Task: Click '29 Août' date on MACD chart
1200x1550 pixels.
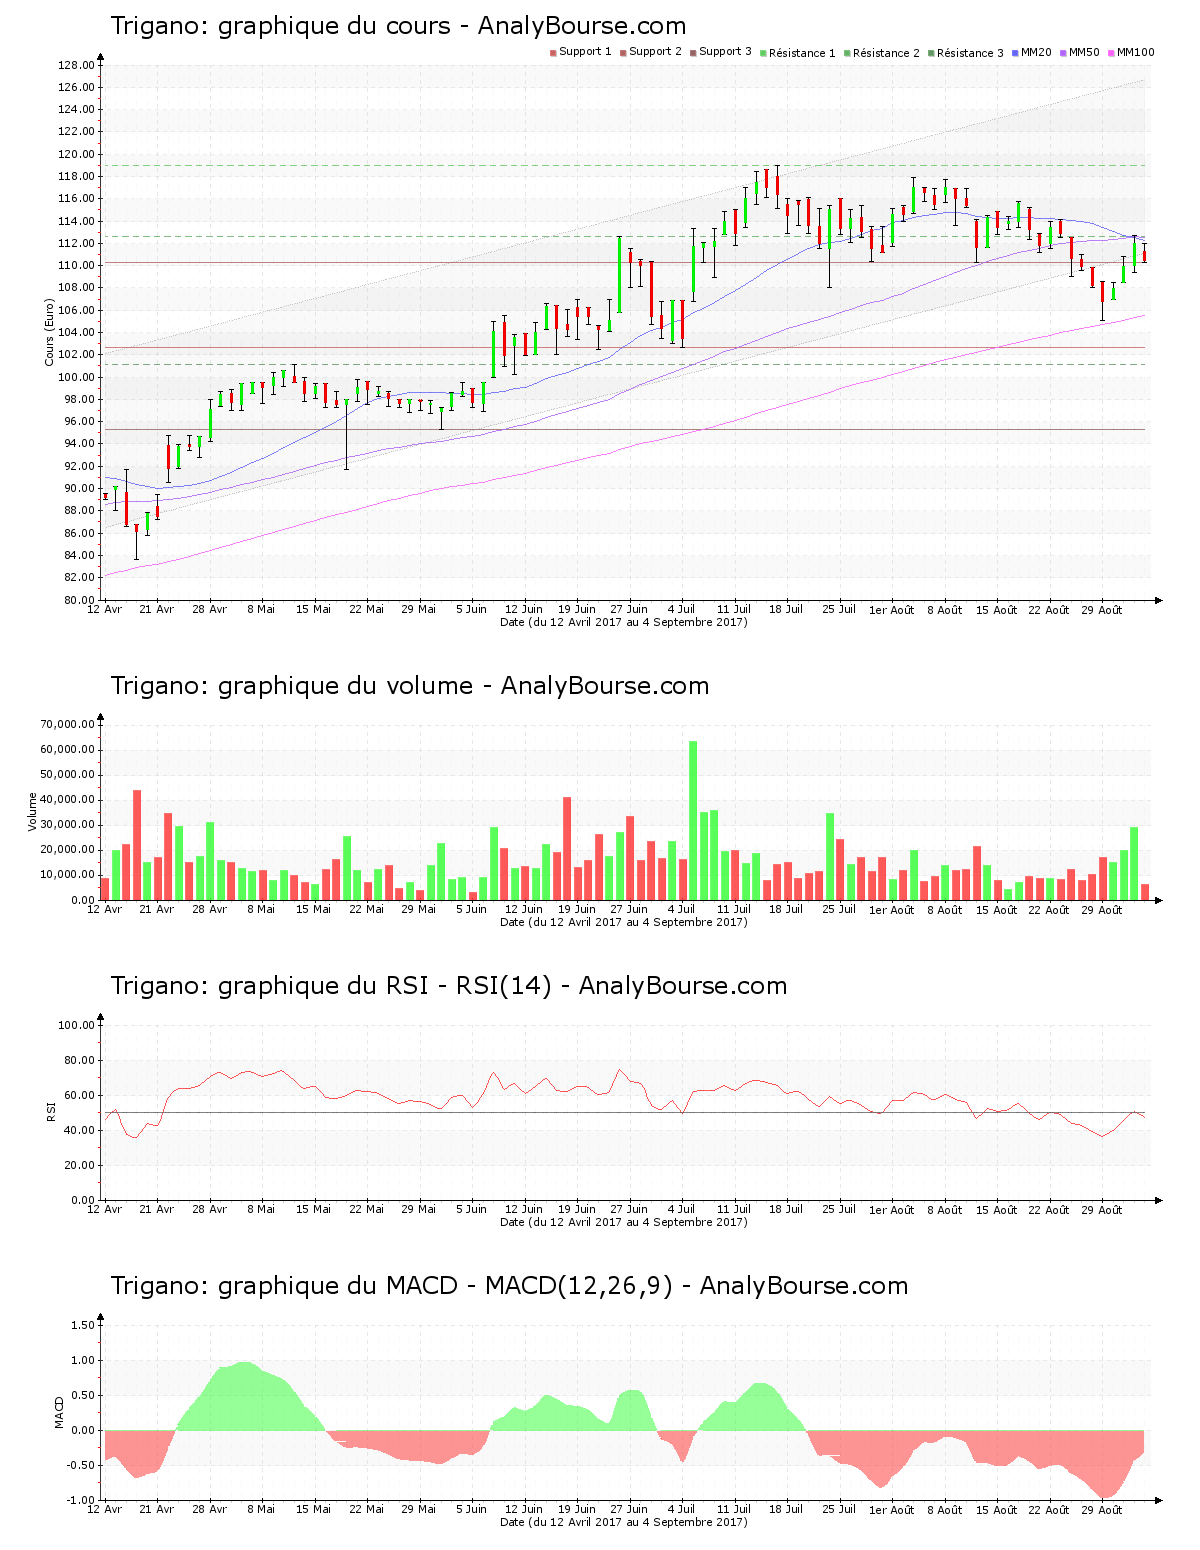Action: 1102,1509
